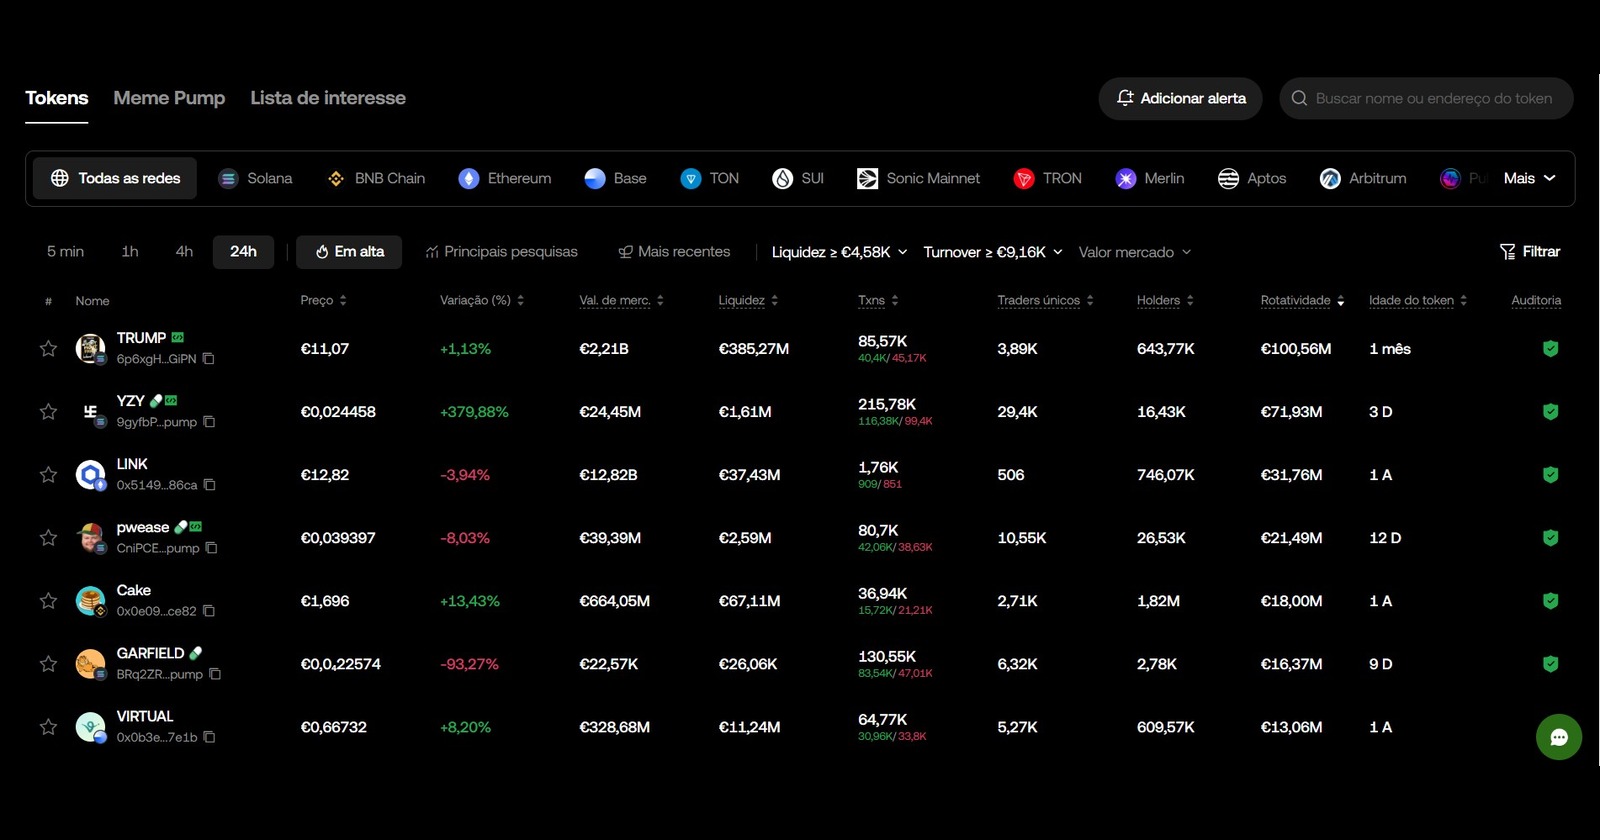1600x840 pixels.
Task: Select the 24h timeframe
Action: [x=243, y=251]
